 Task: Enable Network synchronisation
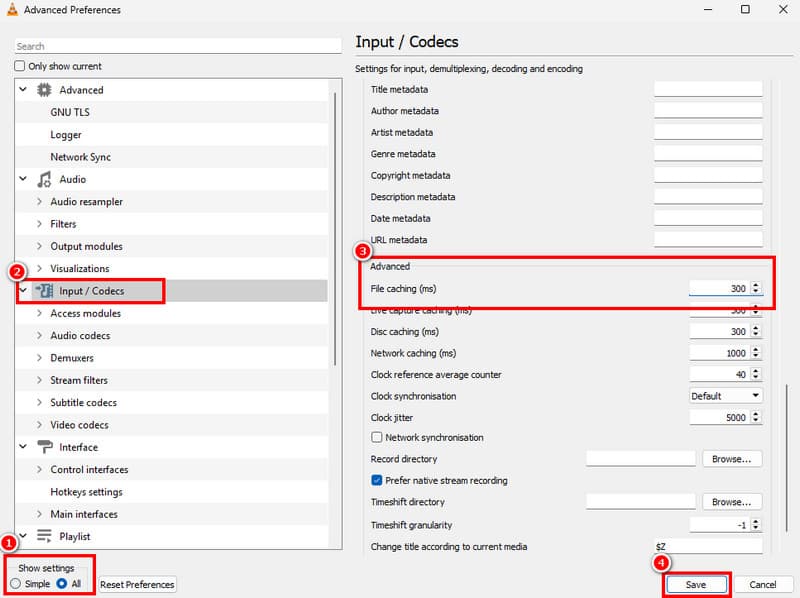[x=377, y=437]
